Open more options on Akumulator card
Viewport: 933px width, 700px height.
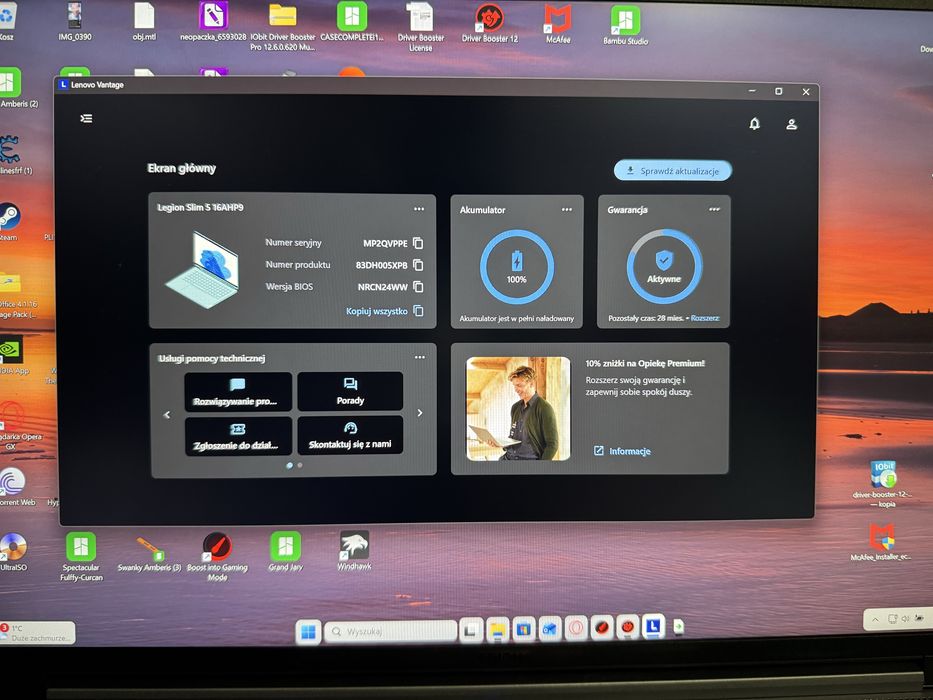click(x=566, y=210)
